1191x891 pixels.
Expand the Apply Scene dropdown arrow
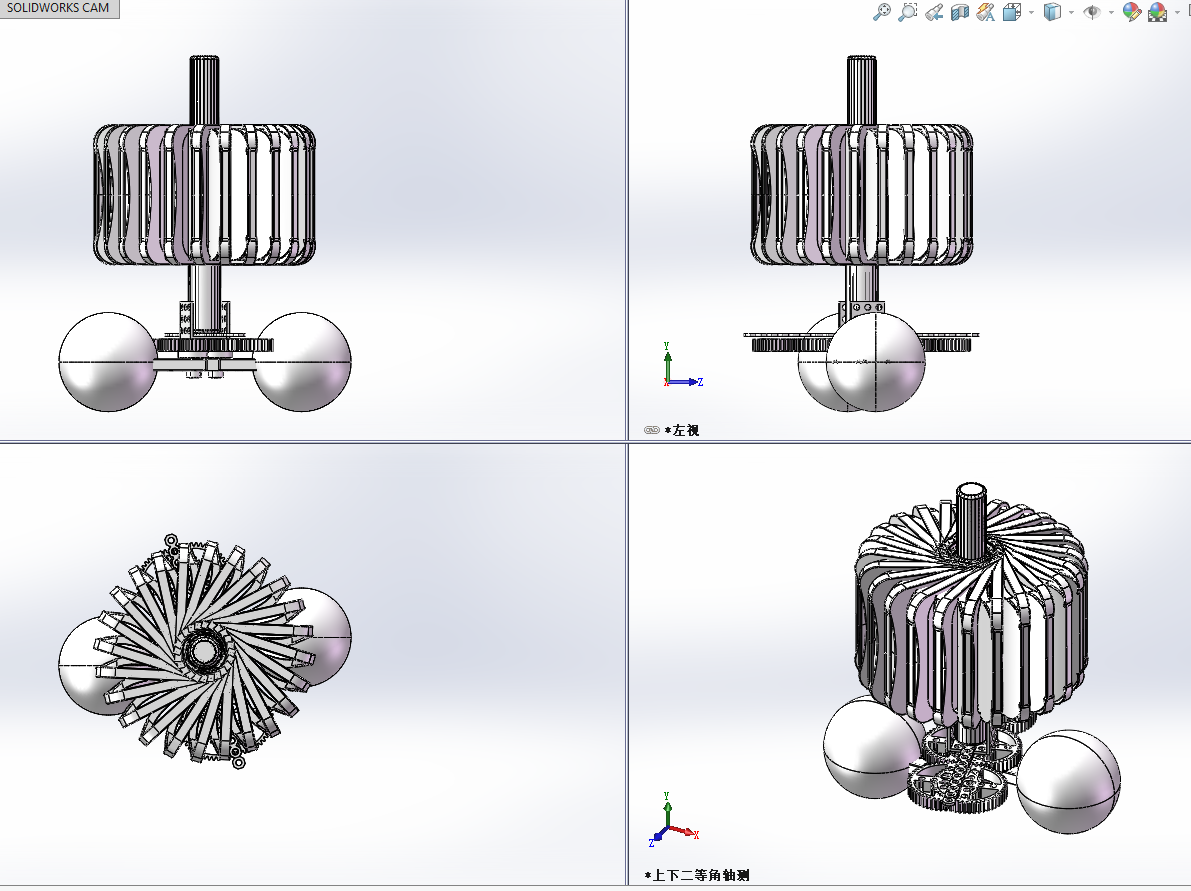(1177, 12)
